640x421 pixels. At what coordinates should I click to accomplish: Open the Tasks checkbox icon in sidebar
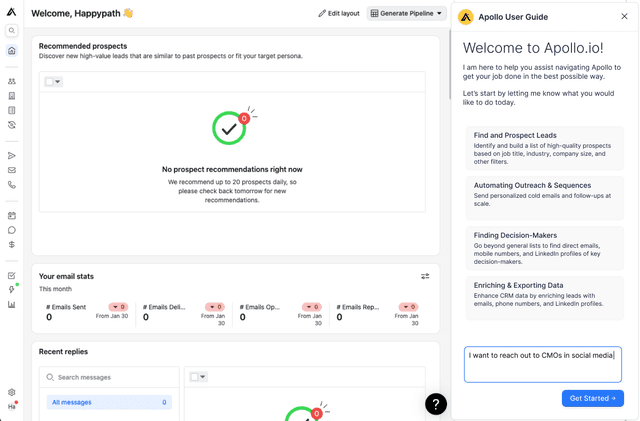pos(11,276)
